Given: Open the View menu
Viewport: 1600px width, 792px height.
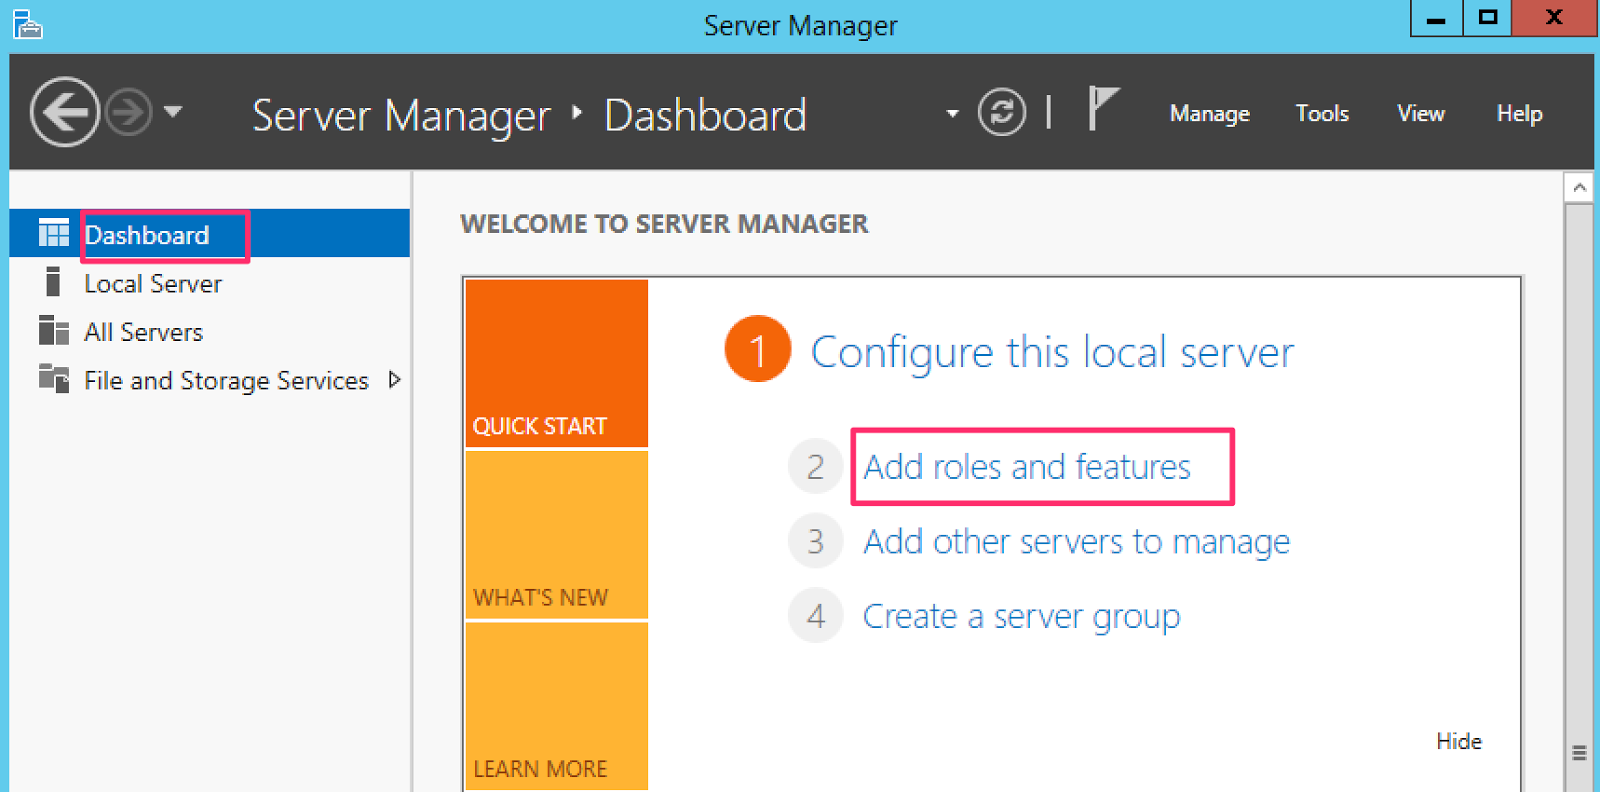Looking at the screenshot, I should pyautogui.click(x=1420, y=114).
